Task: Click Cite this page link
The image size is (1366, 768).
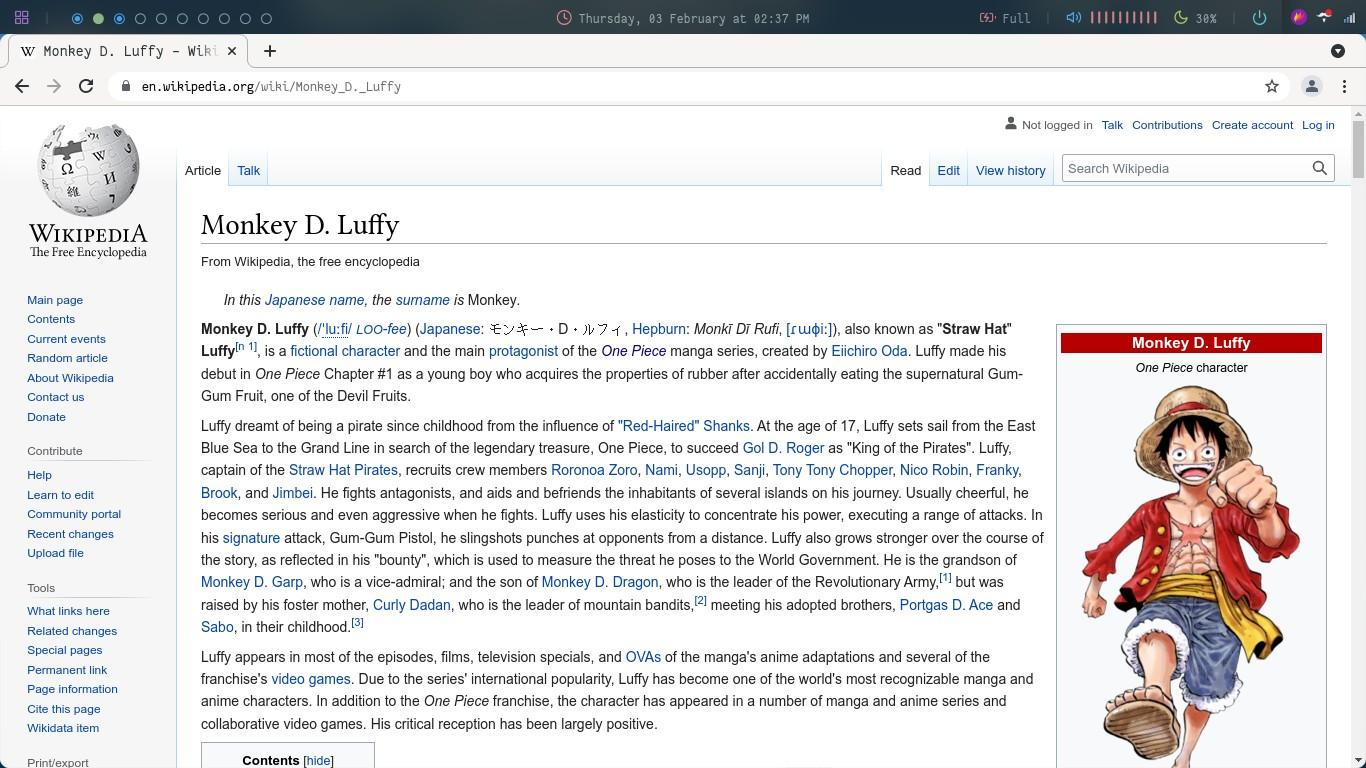Action: pos(63,709)
